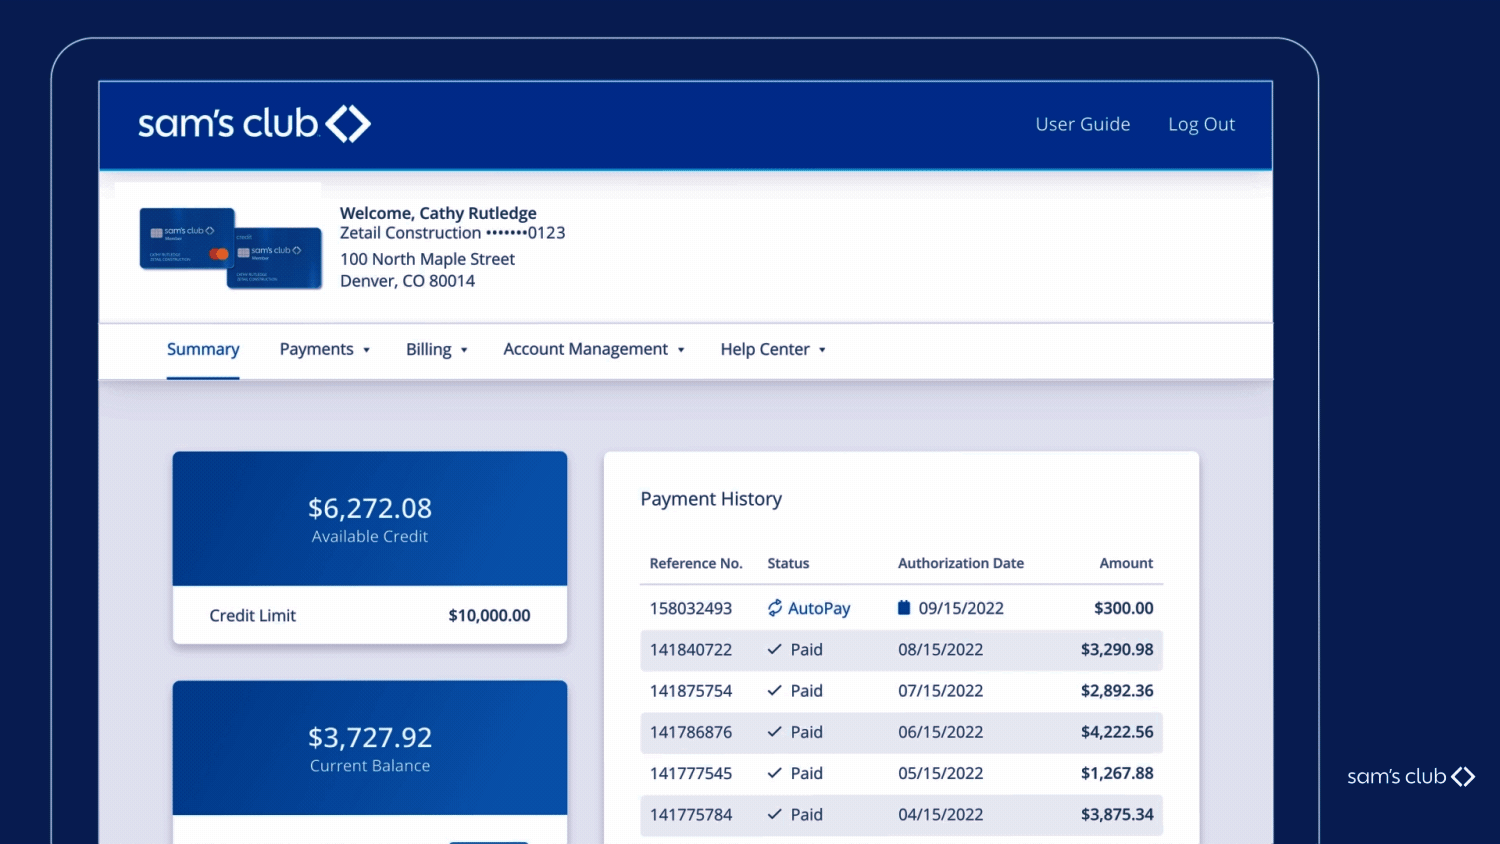Click reference number 141777545
This screenshot has height=844, width=1500.
[691, 773]
